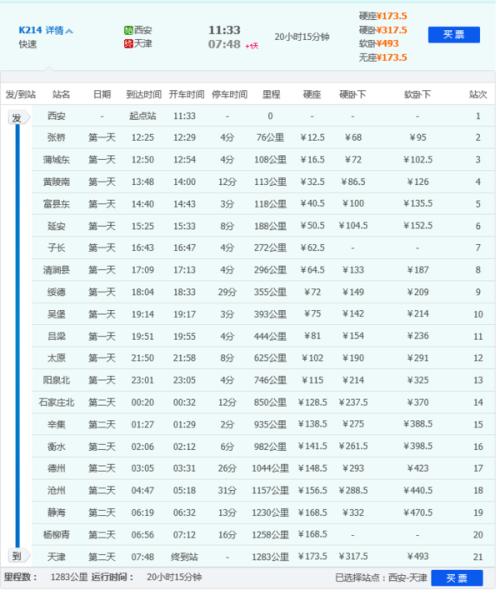Click the green origin icon next to 西安
The width and height of the screenshot is (500, 595).
tap(128, 30)
